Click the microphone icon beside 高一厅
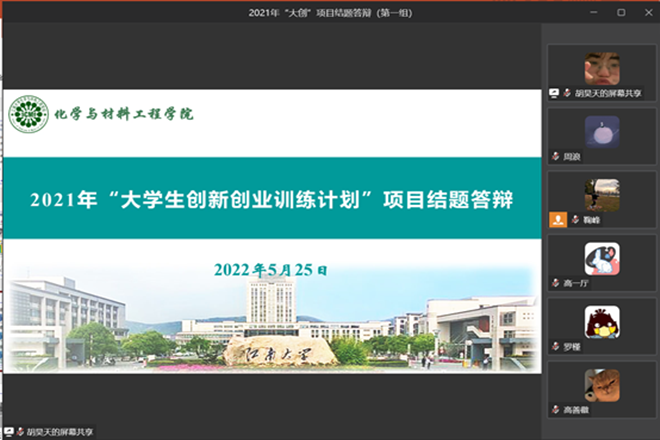Image resolution: width=660 pixels, height=440 pixels. (x=555, y=283)
